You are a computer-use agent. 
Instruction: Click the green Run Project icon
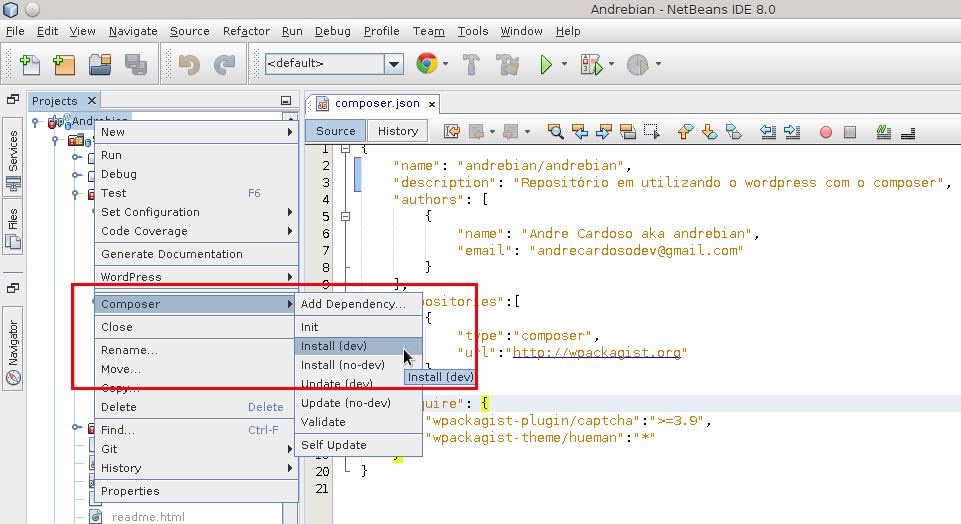[545, 64]
